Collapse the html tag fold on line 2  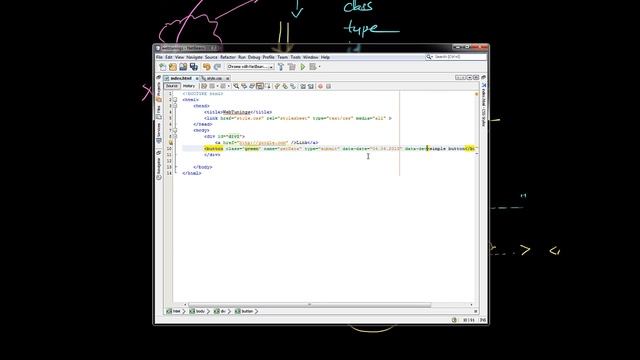[x=175, y=100]
